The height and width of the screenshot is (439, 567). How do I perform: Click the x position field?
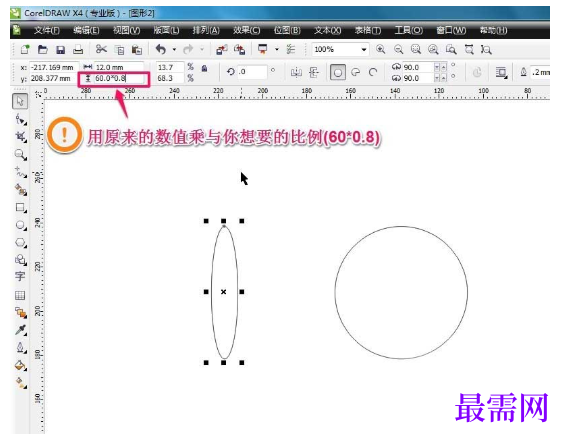54,67
